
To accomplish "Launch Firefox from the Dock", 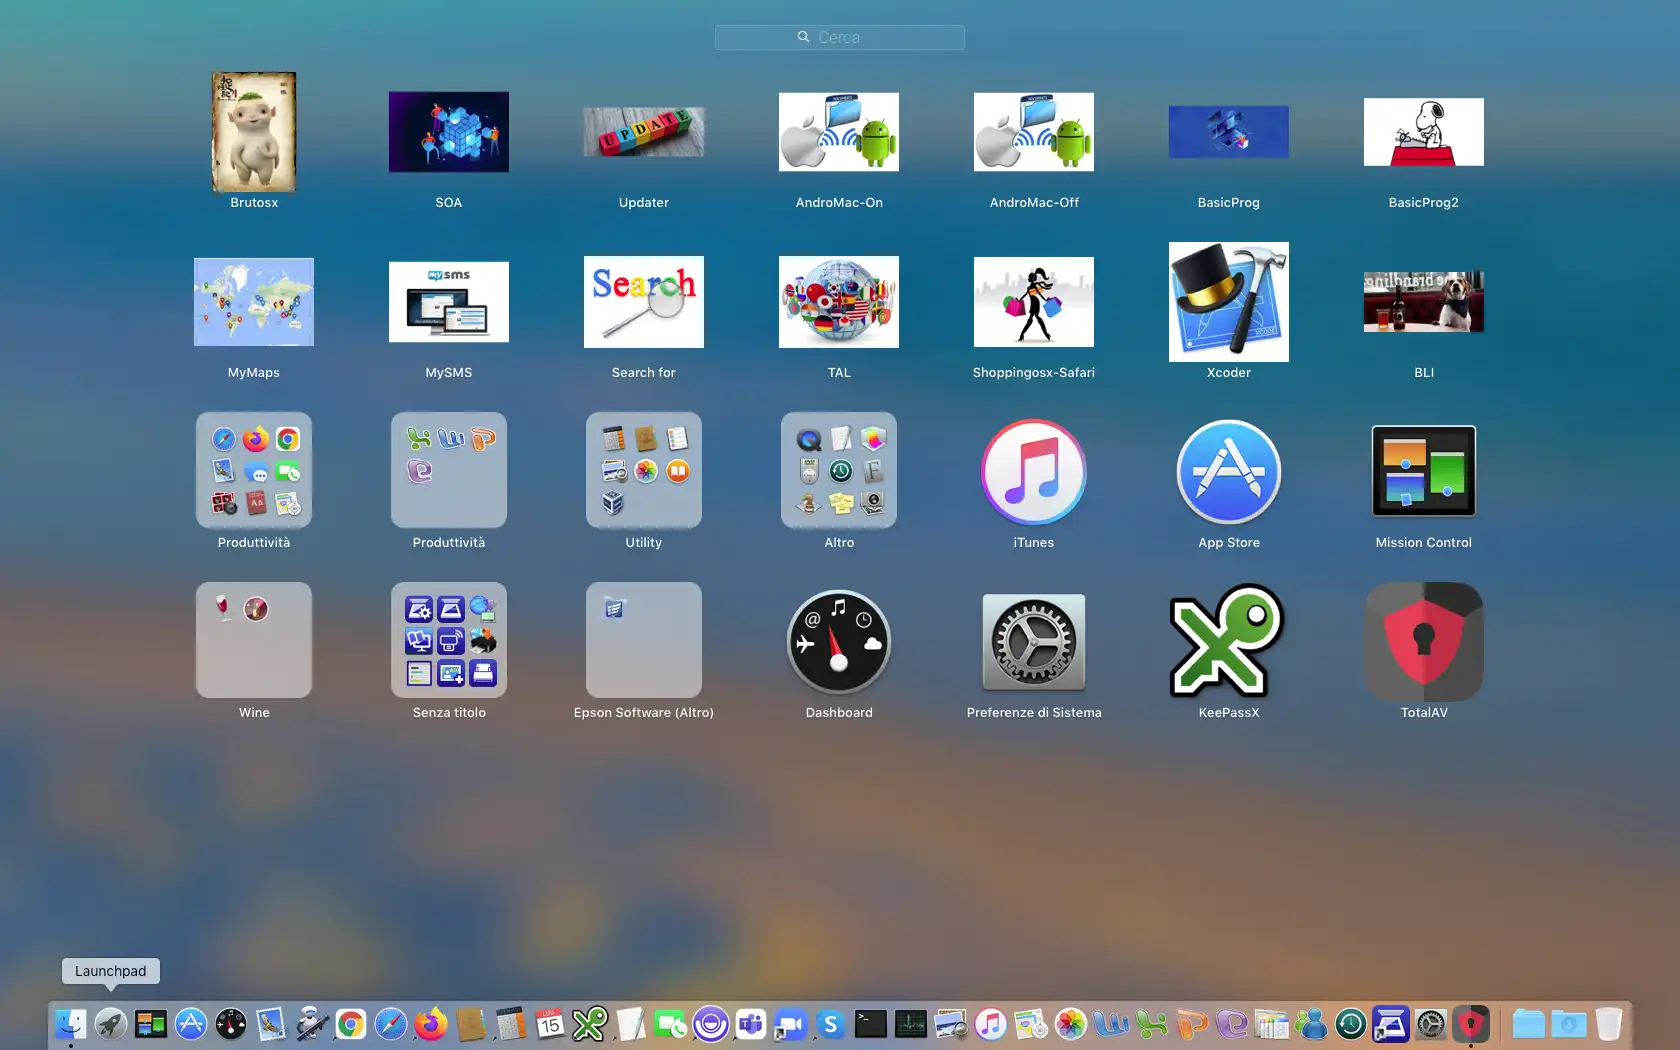I will pyautogui.click(x=431, y=1024).
